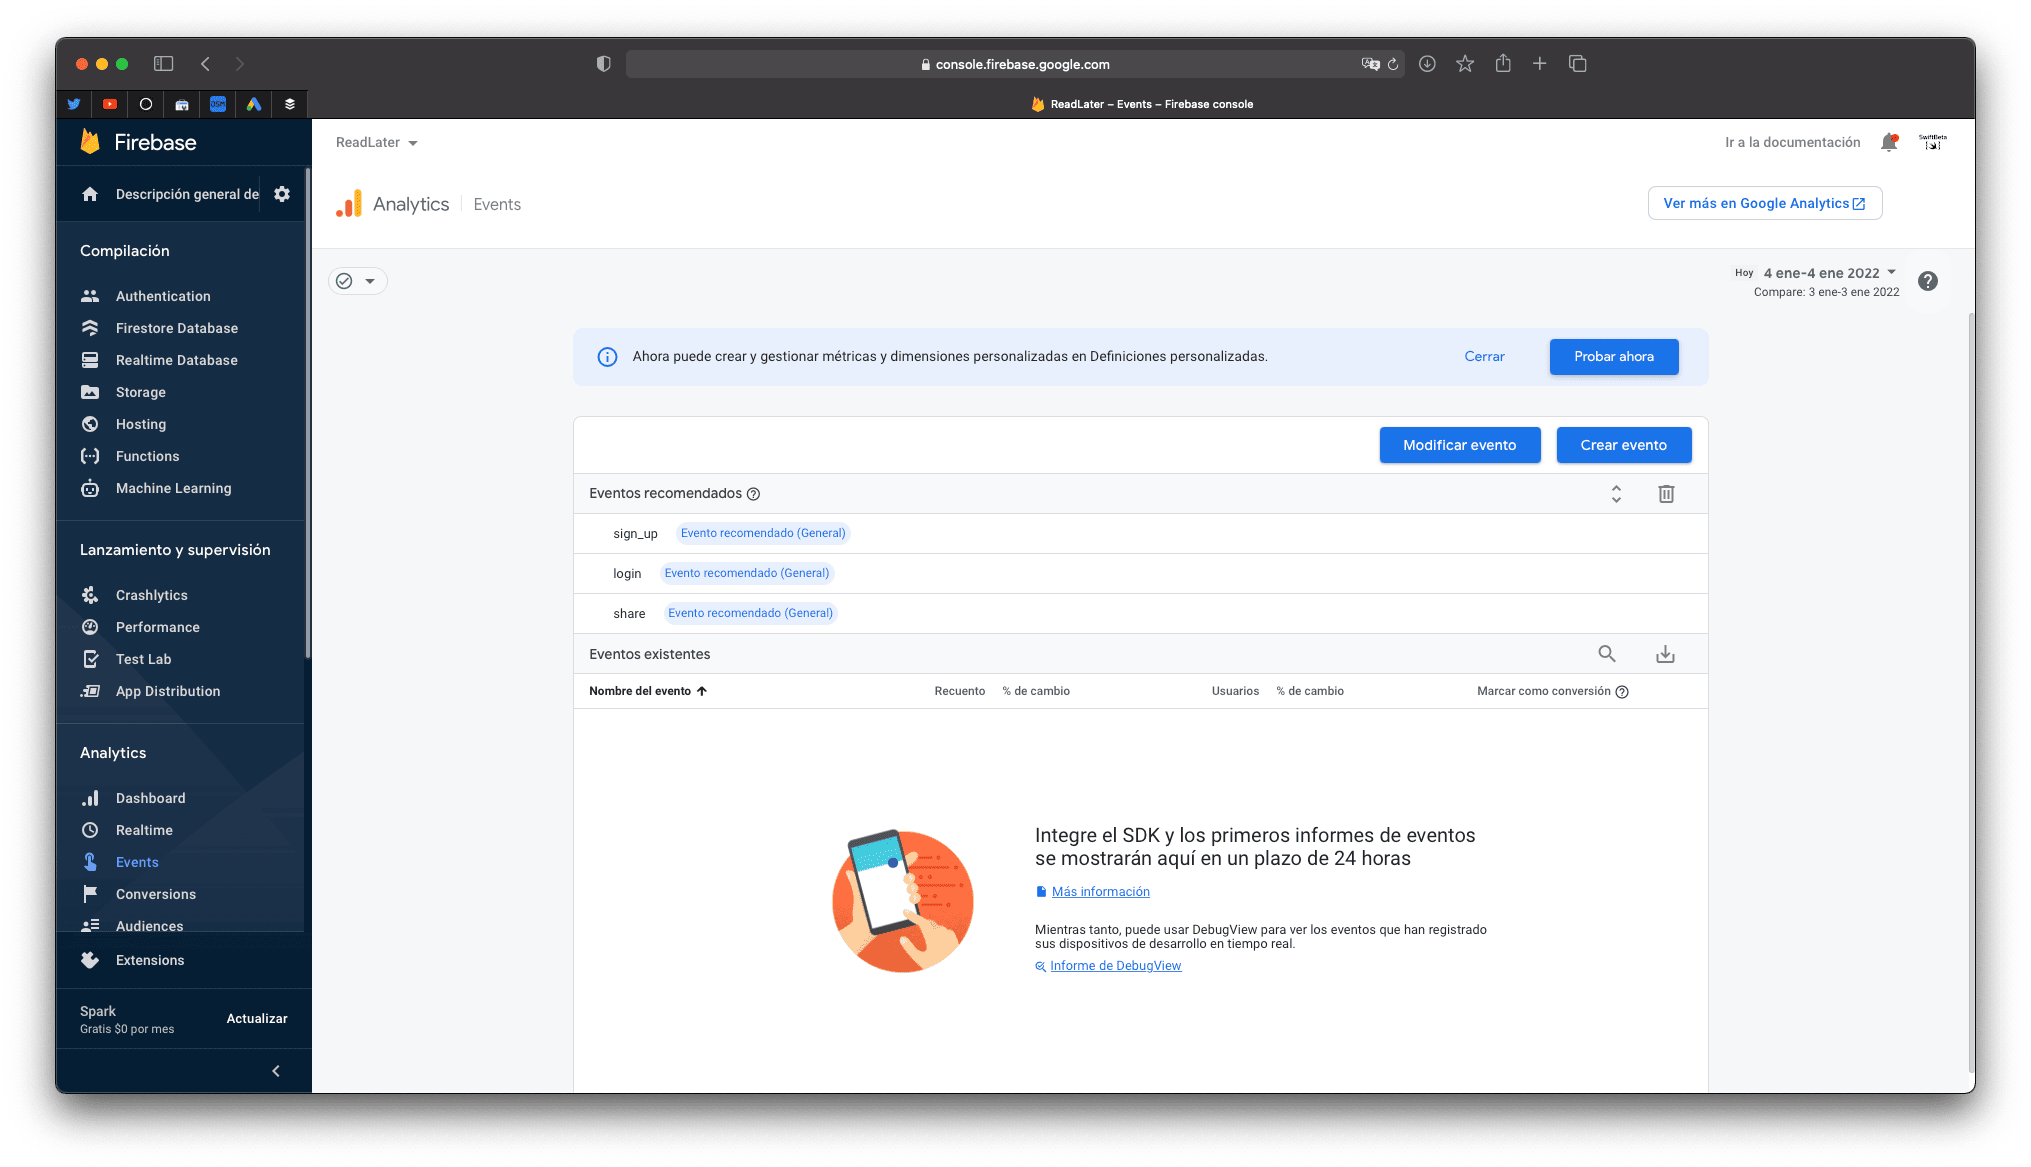Click the Events breadcrumb label

(x=497, y=204)
